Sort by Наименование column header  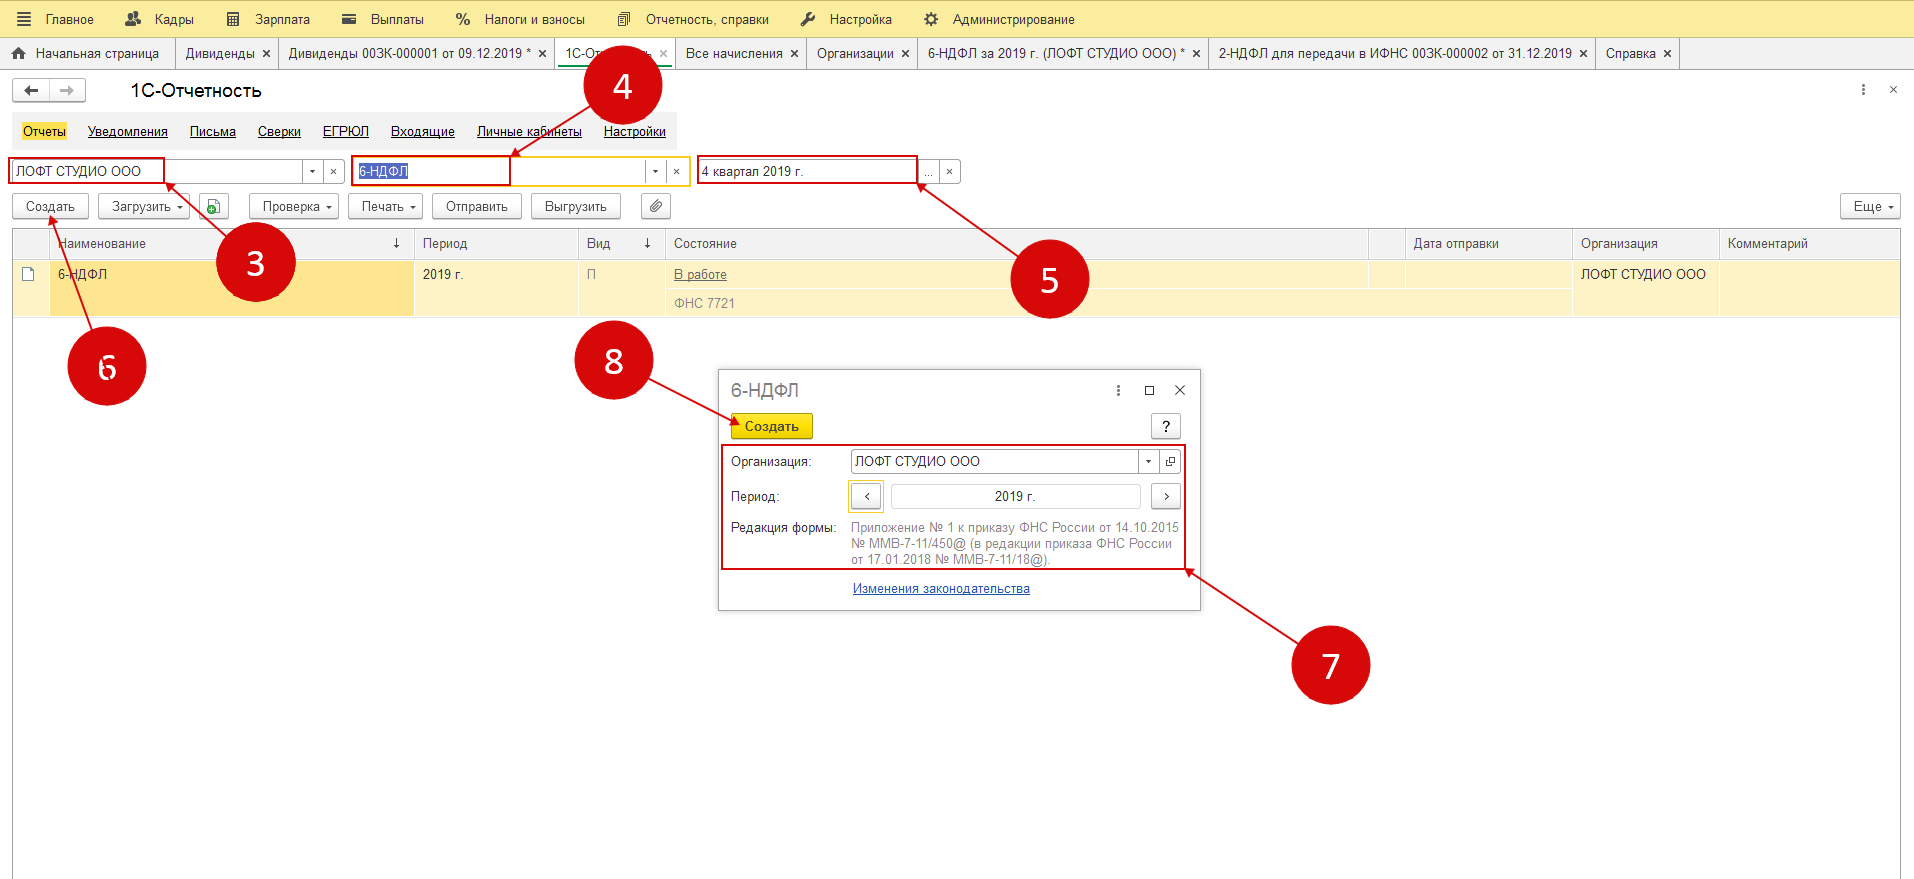(232, 243)
